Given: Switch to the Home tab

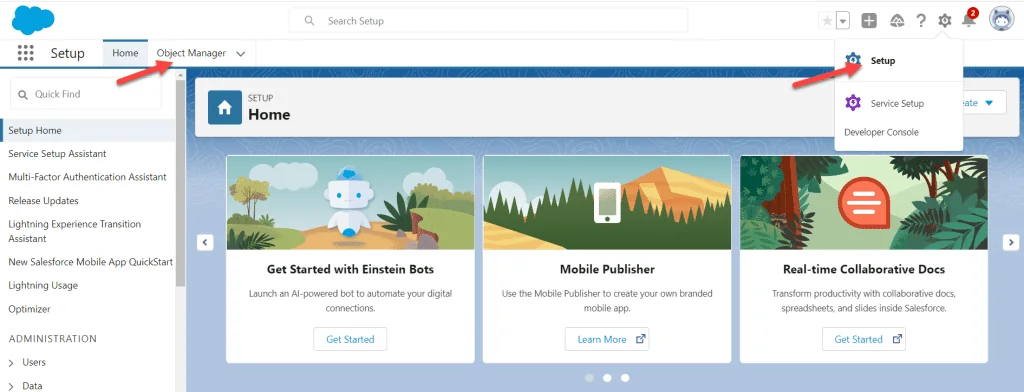Looking at the screenshot, I should pyautogui.click(x=125, y=53).
